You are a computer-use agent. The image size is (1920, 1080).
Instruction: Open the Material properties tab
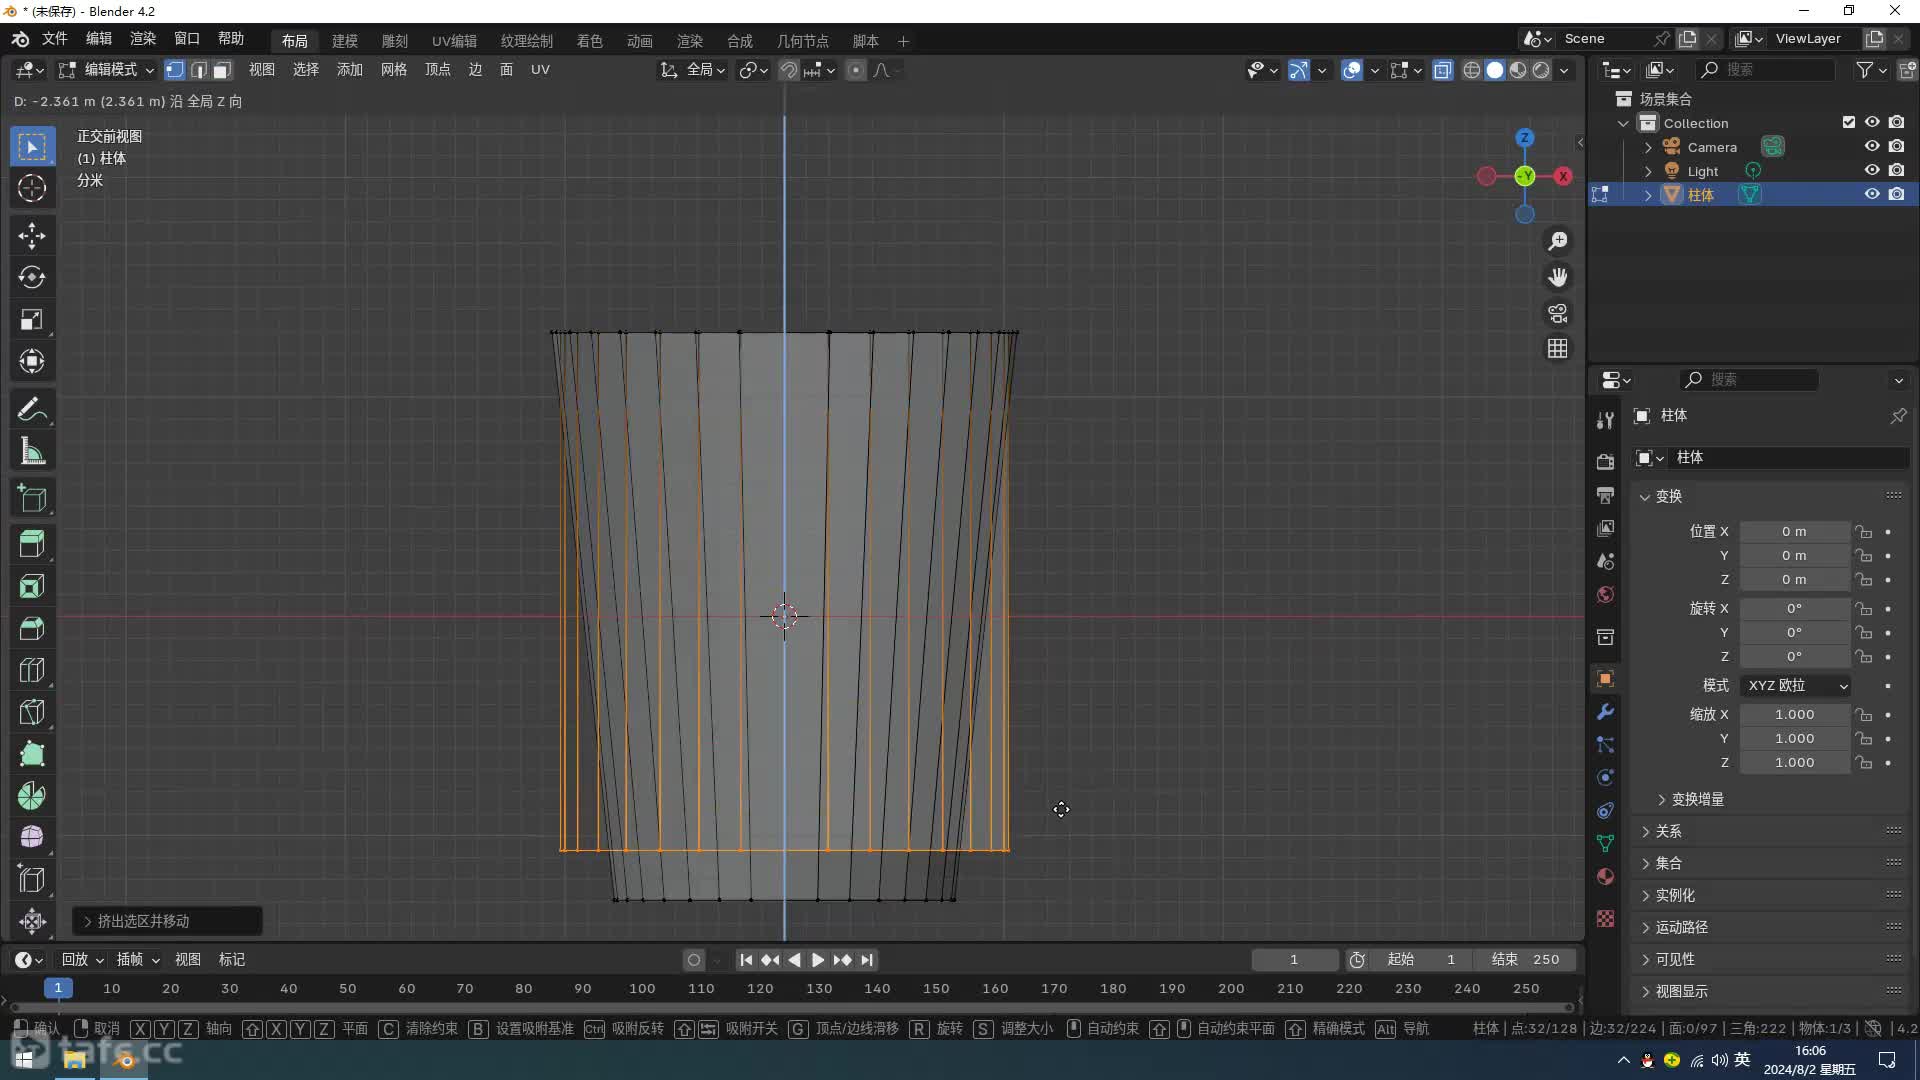point(1605,877)
